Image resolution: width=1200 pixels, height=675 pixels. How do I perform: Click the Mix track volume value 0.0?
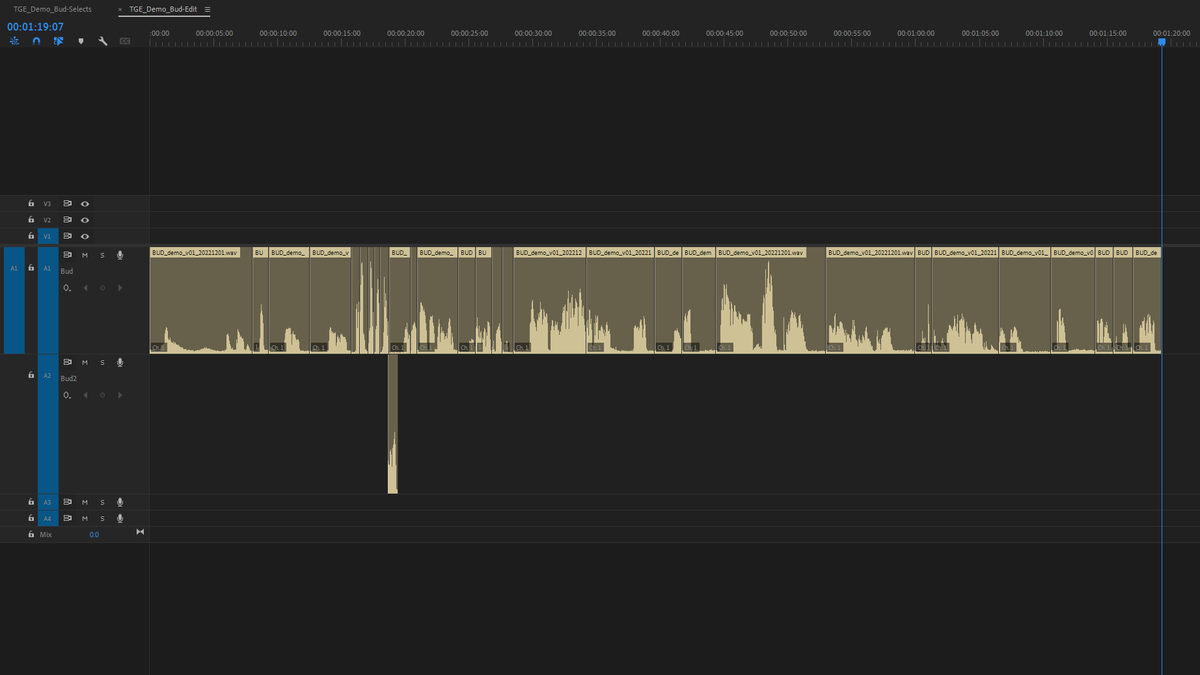[94, 535]
